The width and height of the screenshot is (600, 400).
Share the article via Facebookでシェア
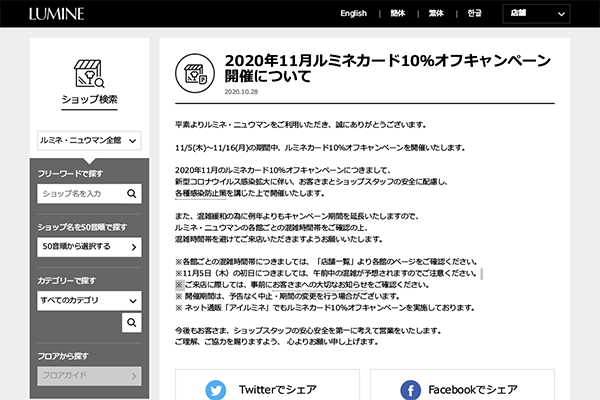coord(462,387)
